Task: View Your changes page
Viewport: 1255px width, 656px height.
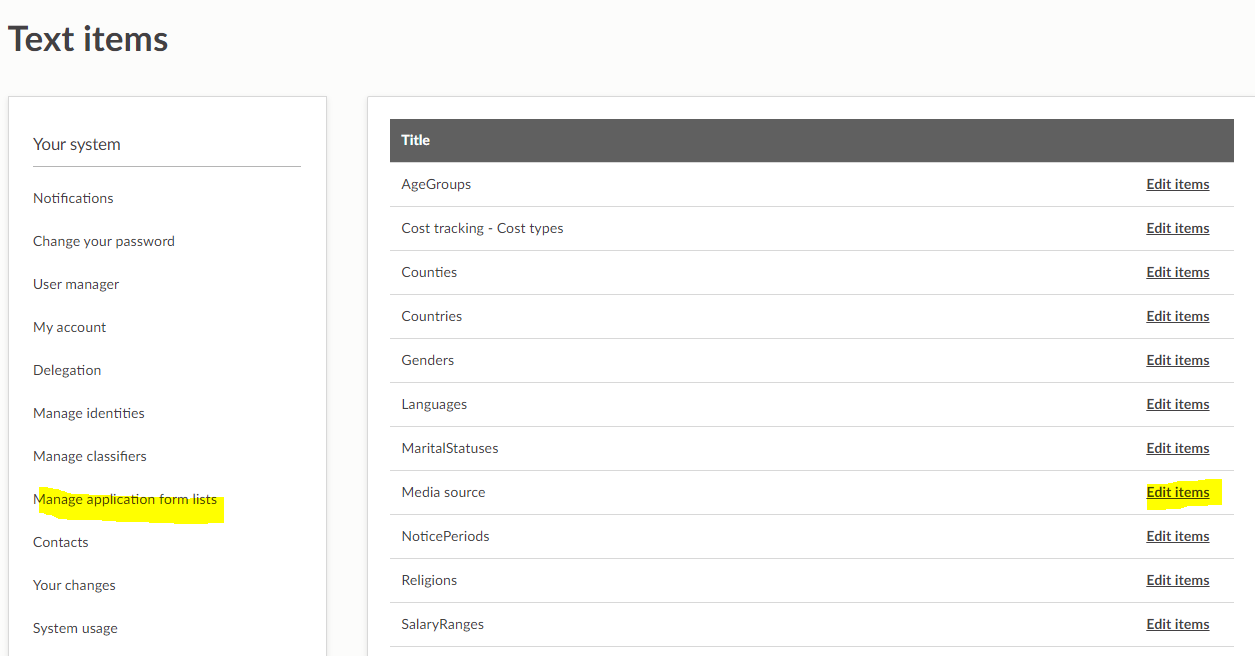Action: coord(74,585)
